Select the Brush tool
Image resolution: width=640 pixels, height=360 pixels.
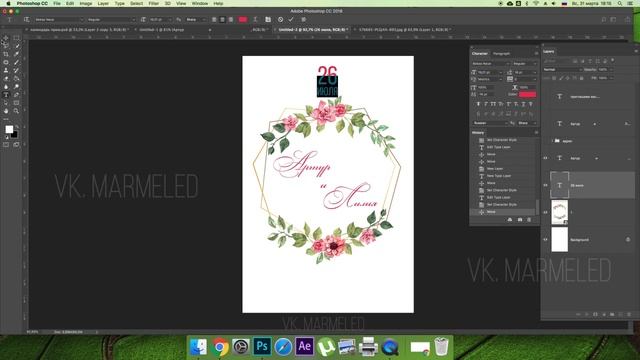pos(16,62)
